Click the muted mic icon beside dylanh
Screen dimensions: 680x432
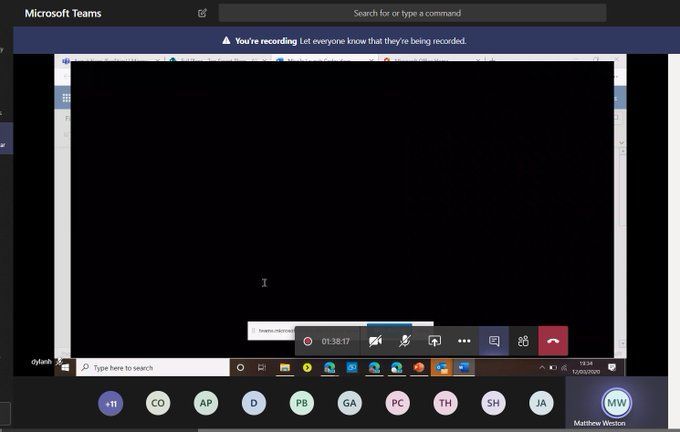(x=59, y=361)
